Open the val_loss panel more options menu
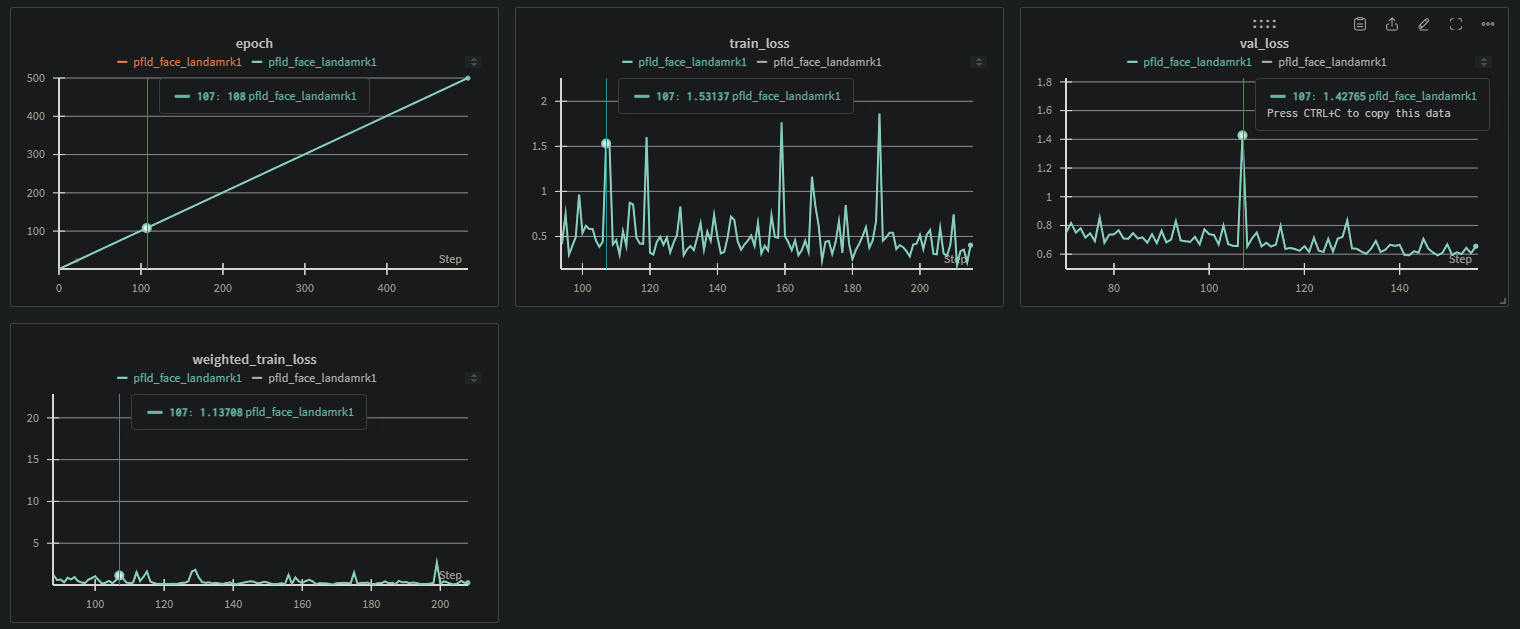The width and height of the screenshot is (1520, 629). 1488,24
